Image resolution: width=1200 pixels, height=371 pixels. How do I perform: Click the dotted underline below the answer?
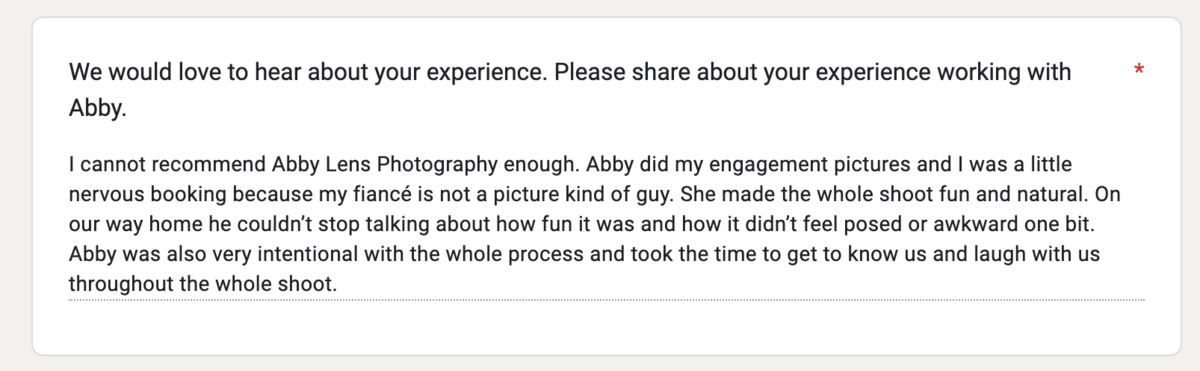click(606, 299)
